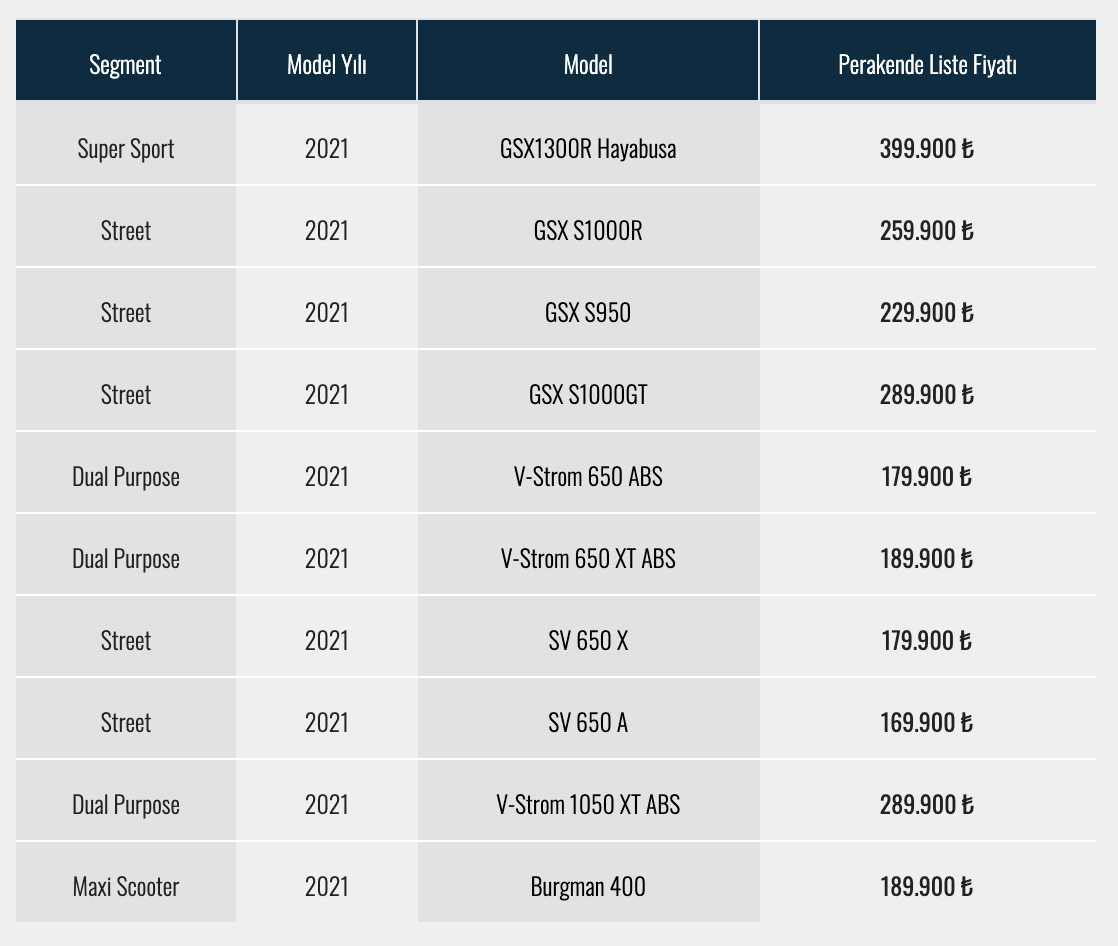Click the GSX S1000GT model name
Image resolution: width=1118 pixels, height=946 pixels.
(x=588, y=395)
